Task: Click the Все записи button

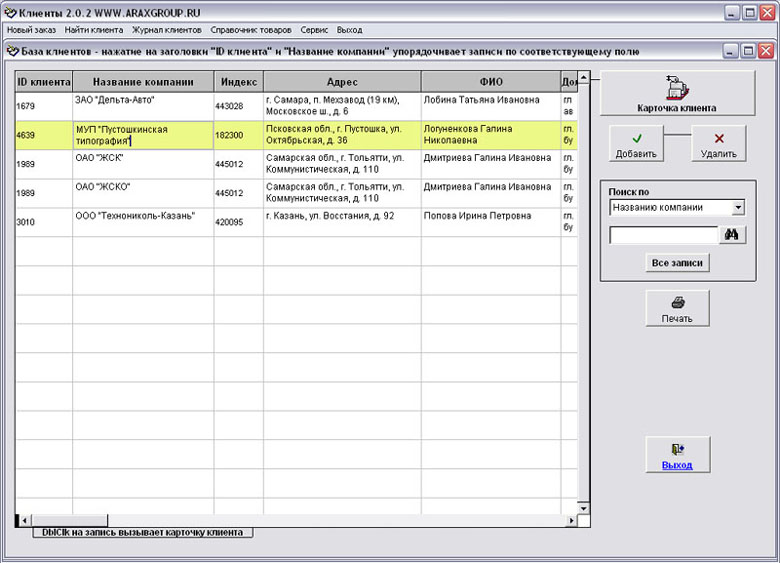Action: coord(677,263)
